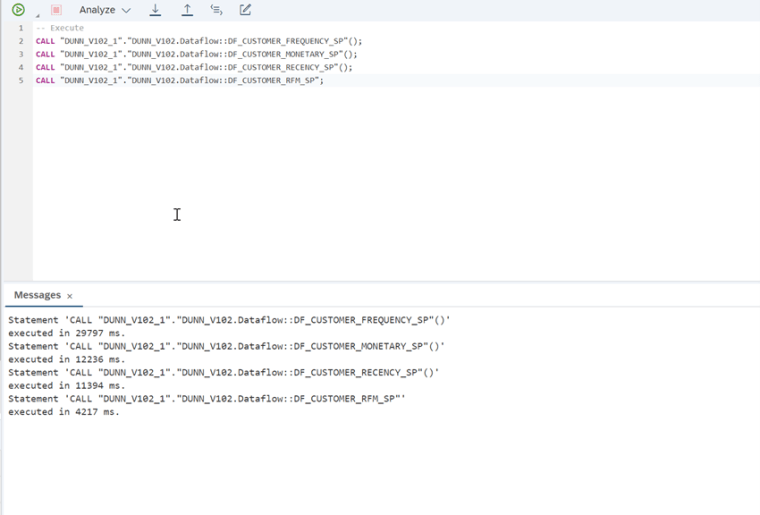
Task: Click the red Stop execution icon
Action: pyautogui.click(x=56, y=10)
